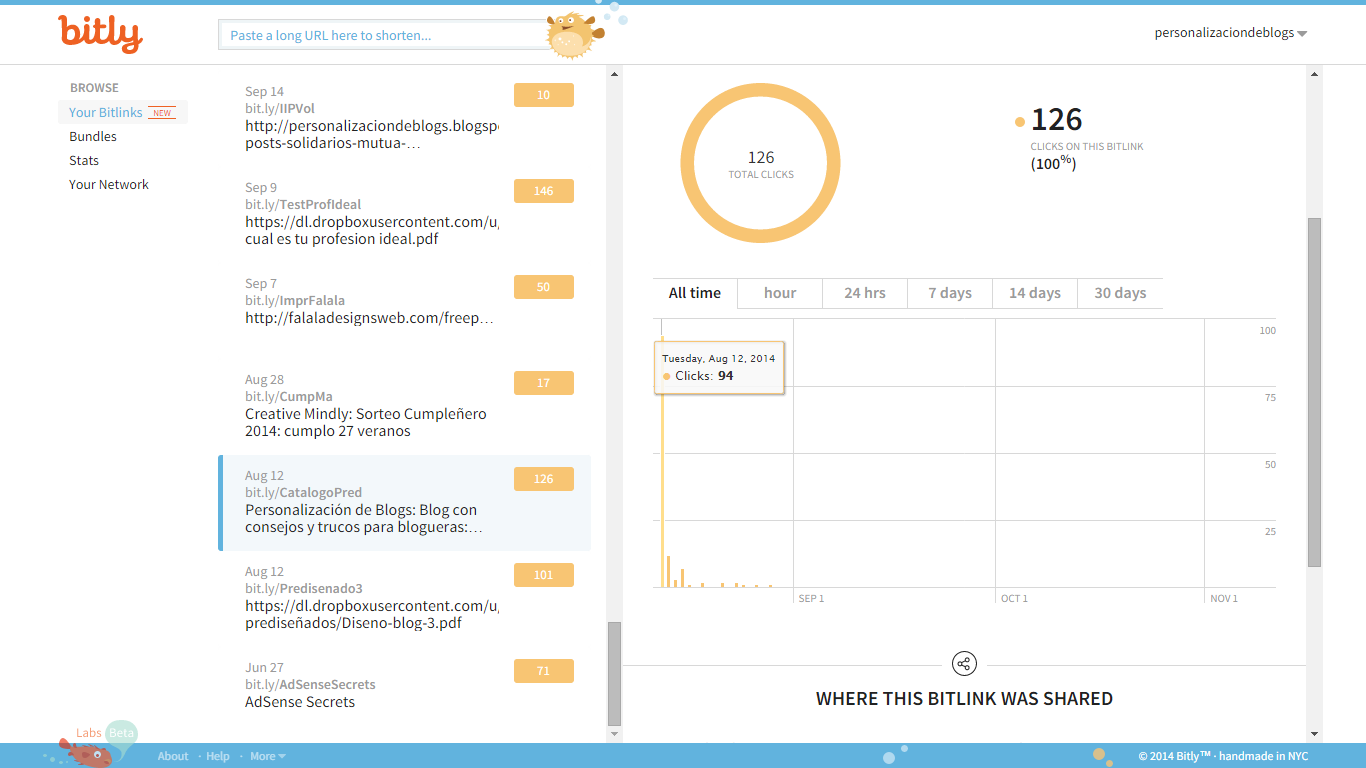Select the bit.ly/AdSenseSecrets short link
Image resolution: width=1366 pixels, height=768 pixels.
point(310,684)
